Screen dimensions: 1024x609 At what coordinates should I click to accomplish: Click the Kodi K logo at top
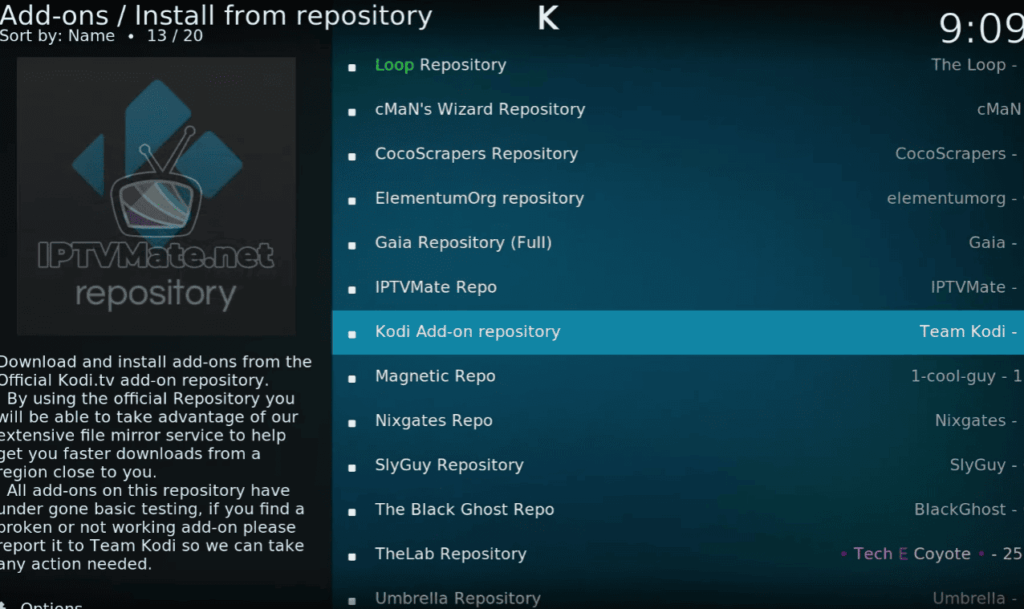(548, 18)
